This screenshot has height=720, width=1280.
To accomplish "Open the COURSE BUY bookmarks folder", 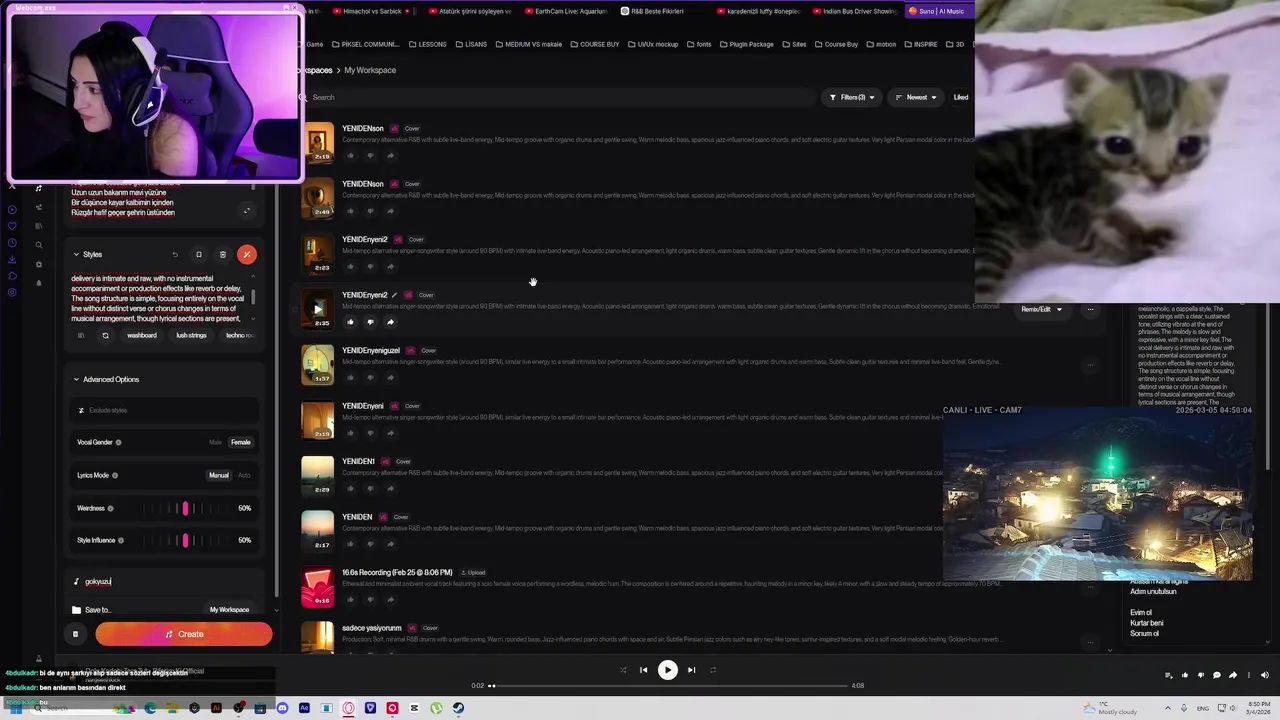I will click(x=594, y=44).
